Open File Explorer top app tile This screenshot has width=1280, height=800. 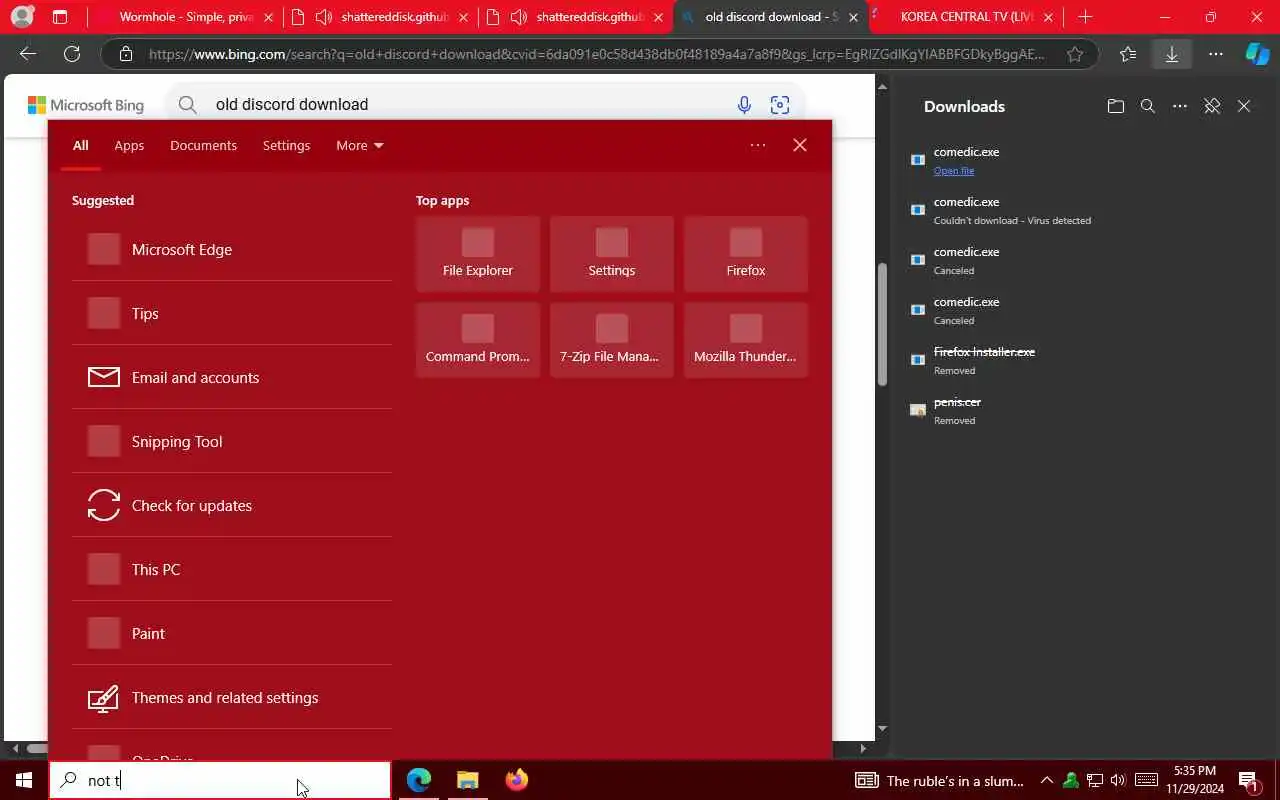point(478,254)
